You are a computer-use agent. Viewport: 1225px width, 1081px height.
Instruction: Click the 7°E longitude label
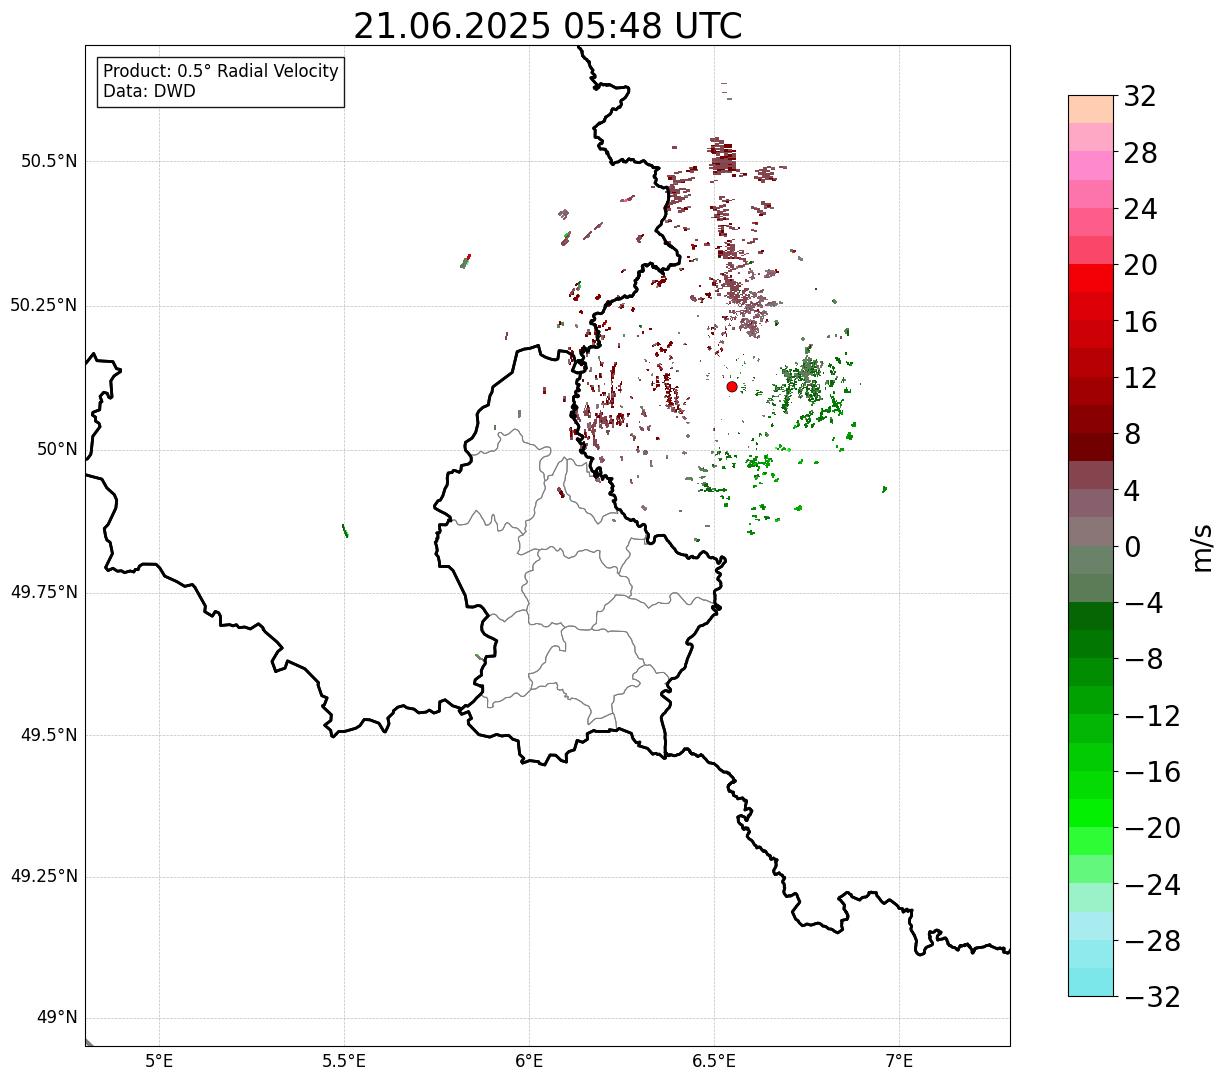[x=900, y=1061]
